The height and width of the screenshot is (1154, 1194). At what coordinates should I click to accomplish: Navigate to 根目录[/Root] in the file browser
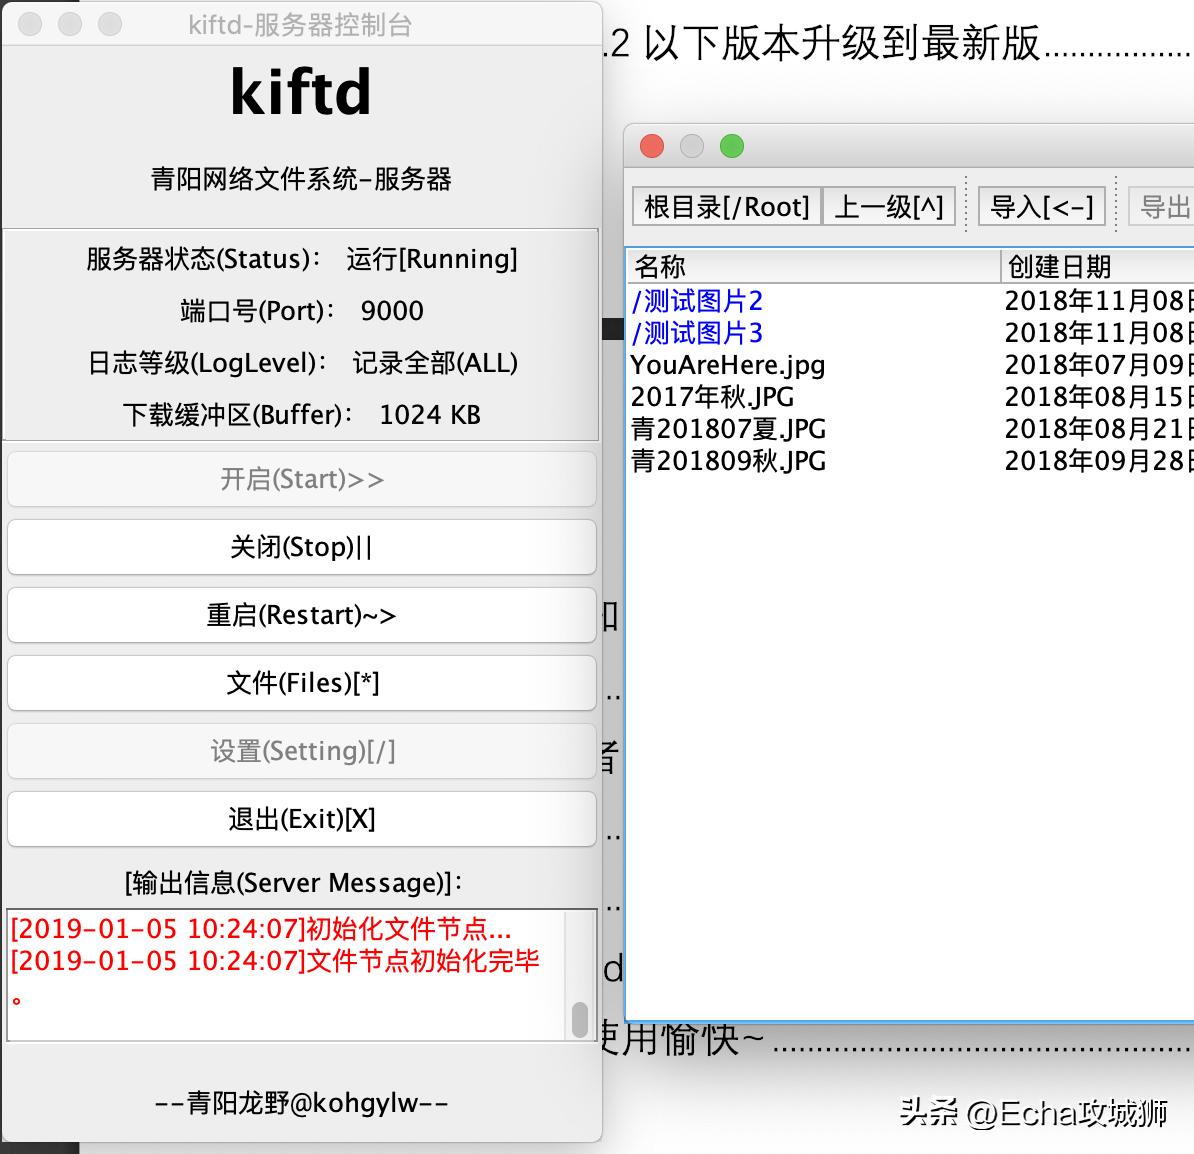[x=725, y=206]
